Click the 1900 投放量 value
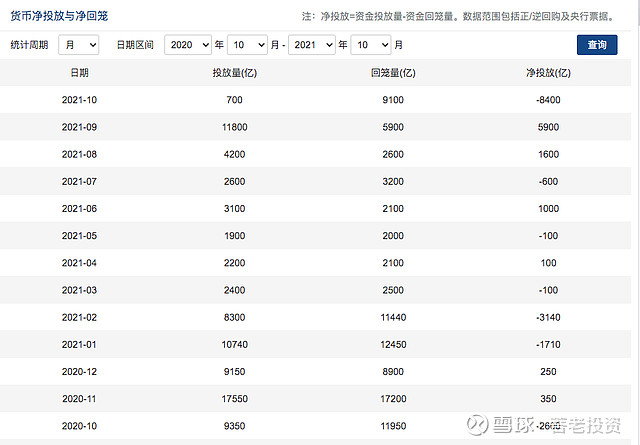Image resolution: width=640 pixels, height=445 pixels. pyautogui.click(x=234, y=236)
